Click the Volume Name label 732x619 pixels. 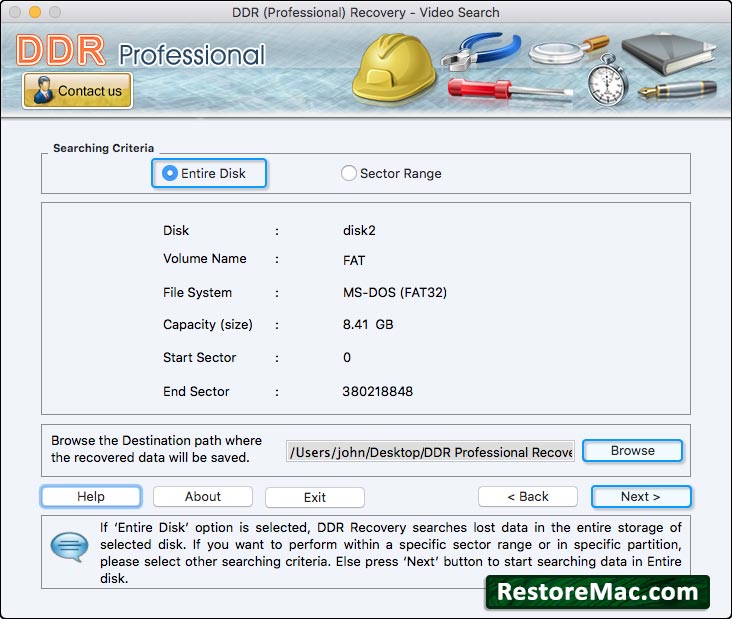pyautogui.click(x=204, y=259)
